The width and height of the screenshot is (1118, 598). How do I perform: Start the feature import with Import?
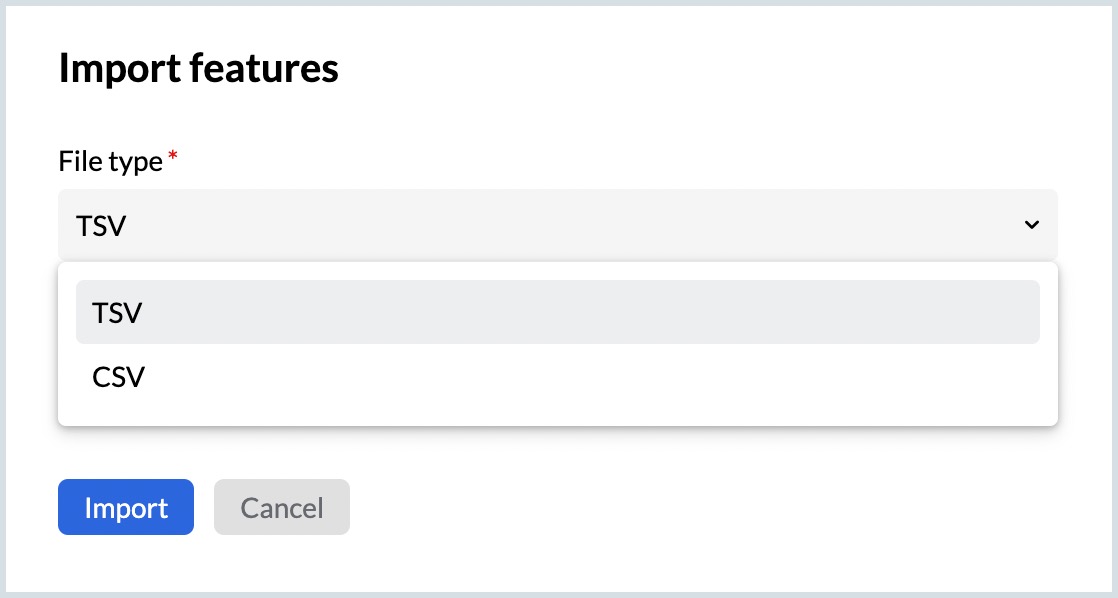(126, 507)
